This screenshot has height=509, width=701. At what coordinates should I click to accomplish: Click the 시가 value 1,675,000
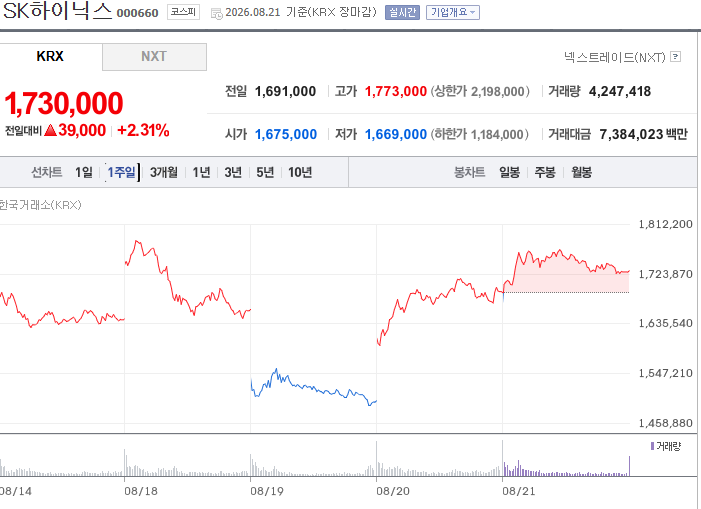[x=286, y=135]
